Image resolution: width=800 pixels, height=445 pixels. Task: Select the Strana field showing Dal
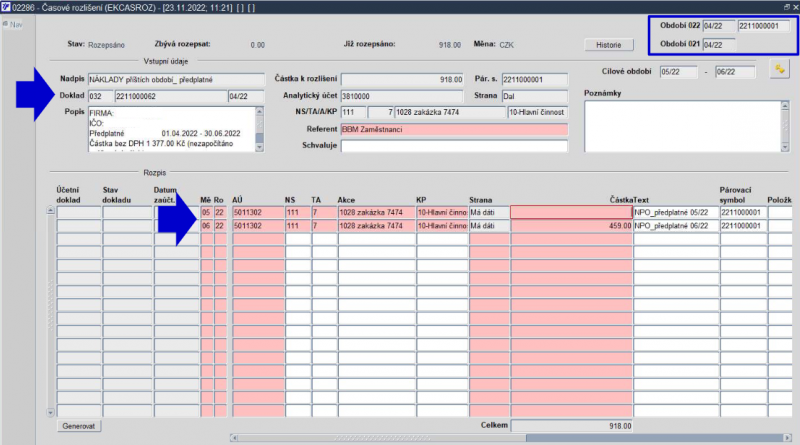pyautogui.click(x=535, y=96)
